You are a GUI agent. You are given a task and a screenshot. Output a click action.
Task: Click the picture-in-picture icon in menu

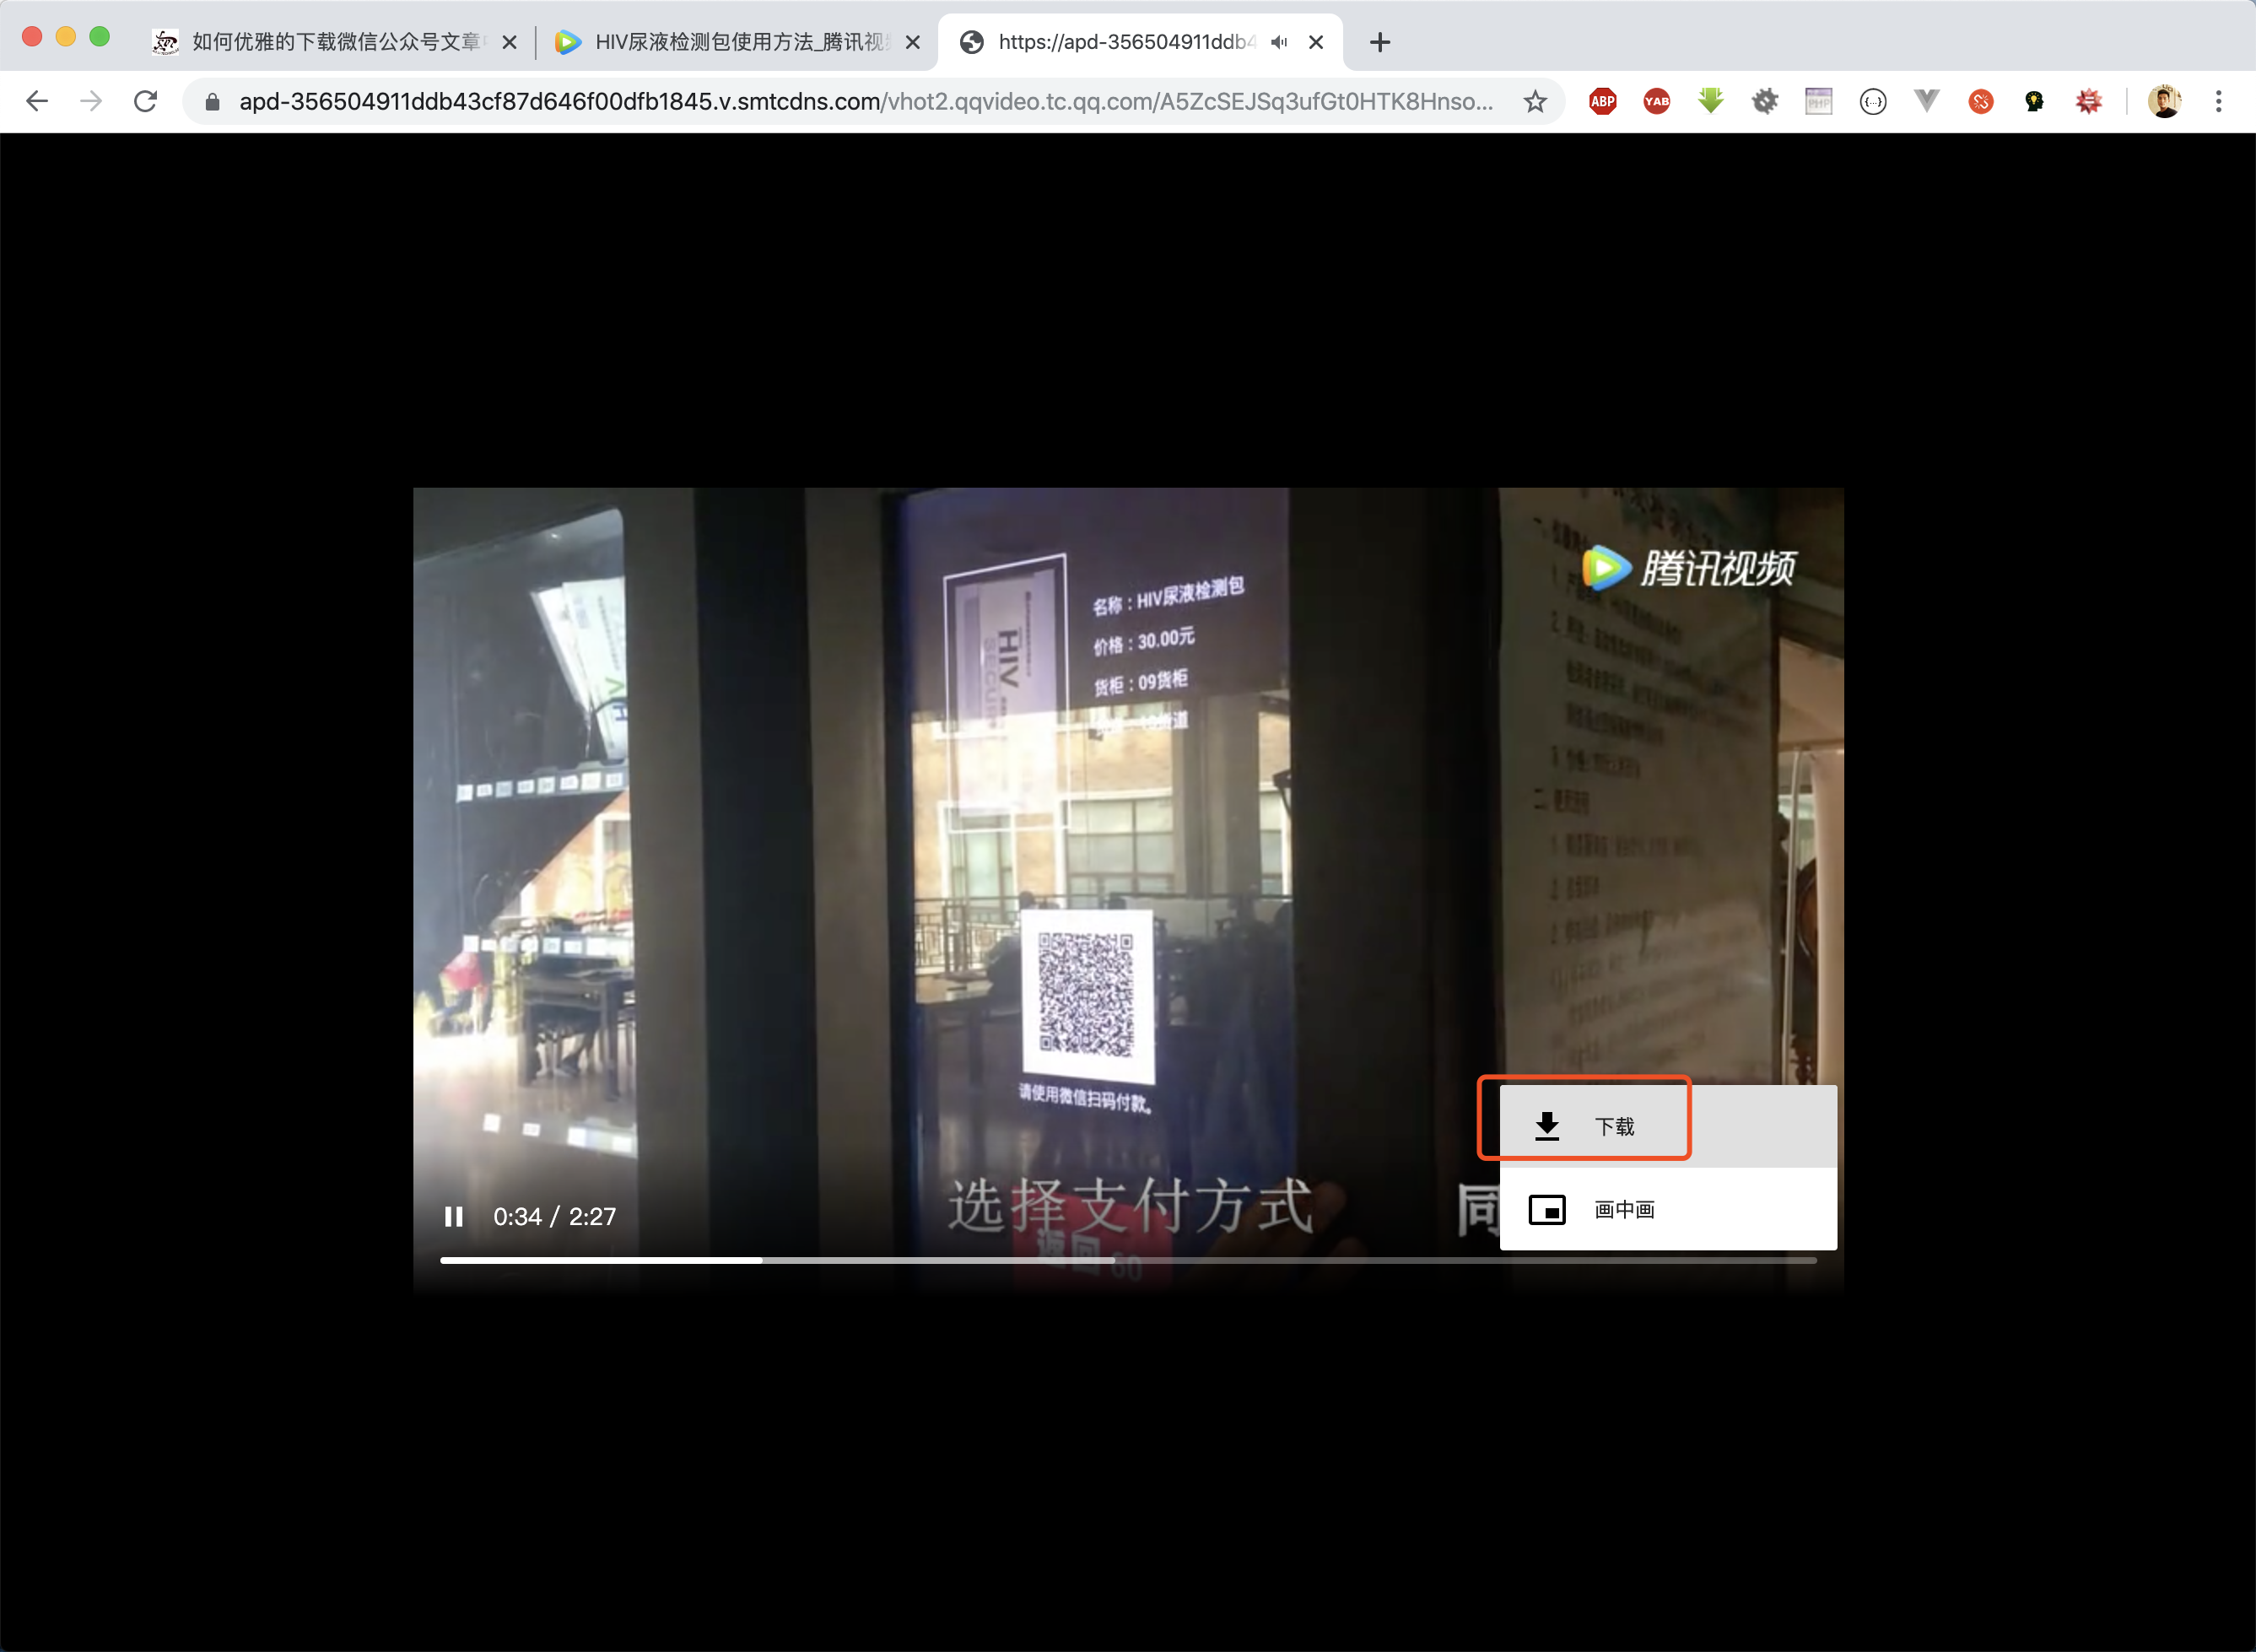pyautogui.click(x=1547, y=1210)
